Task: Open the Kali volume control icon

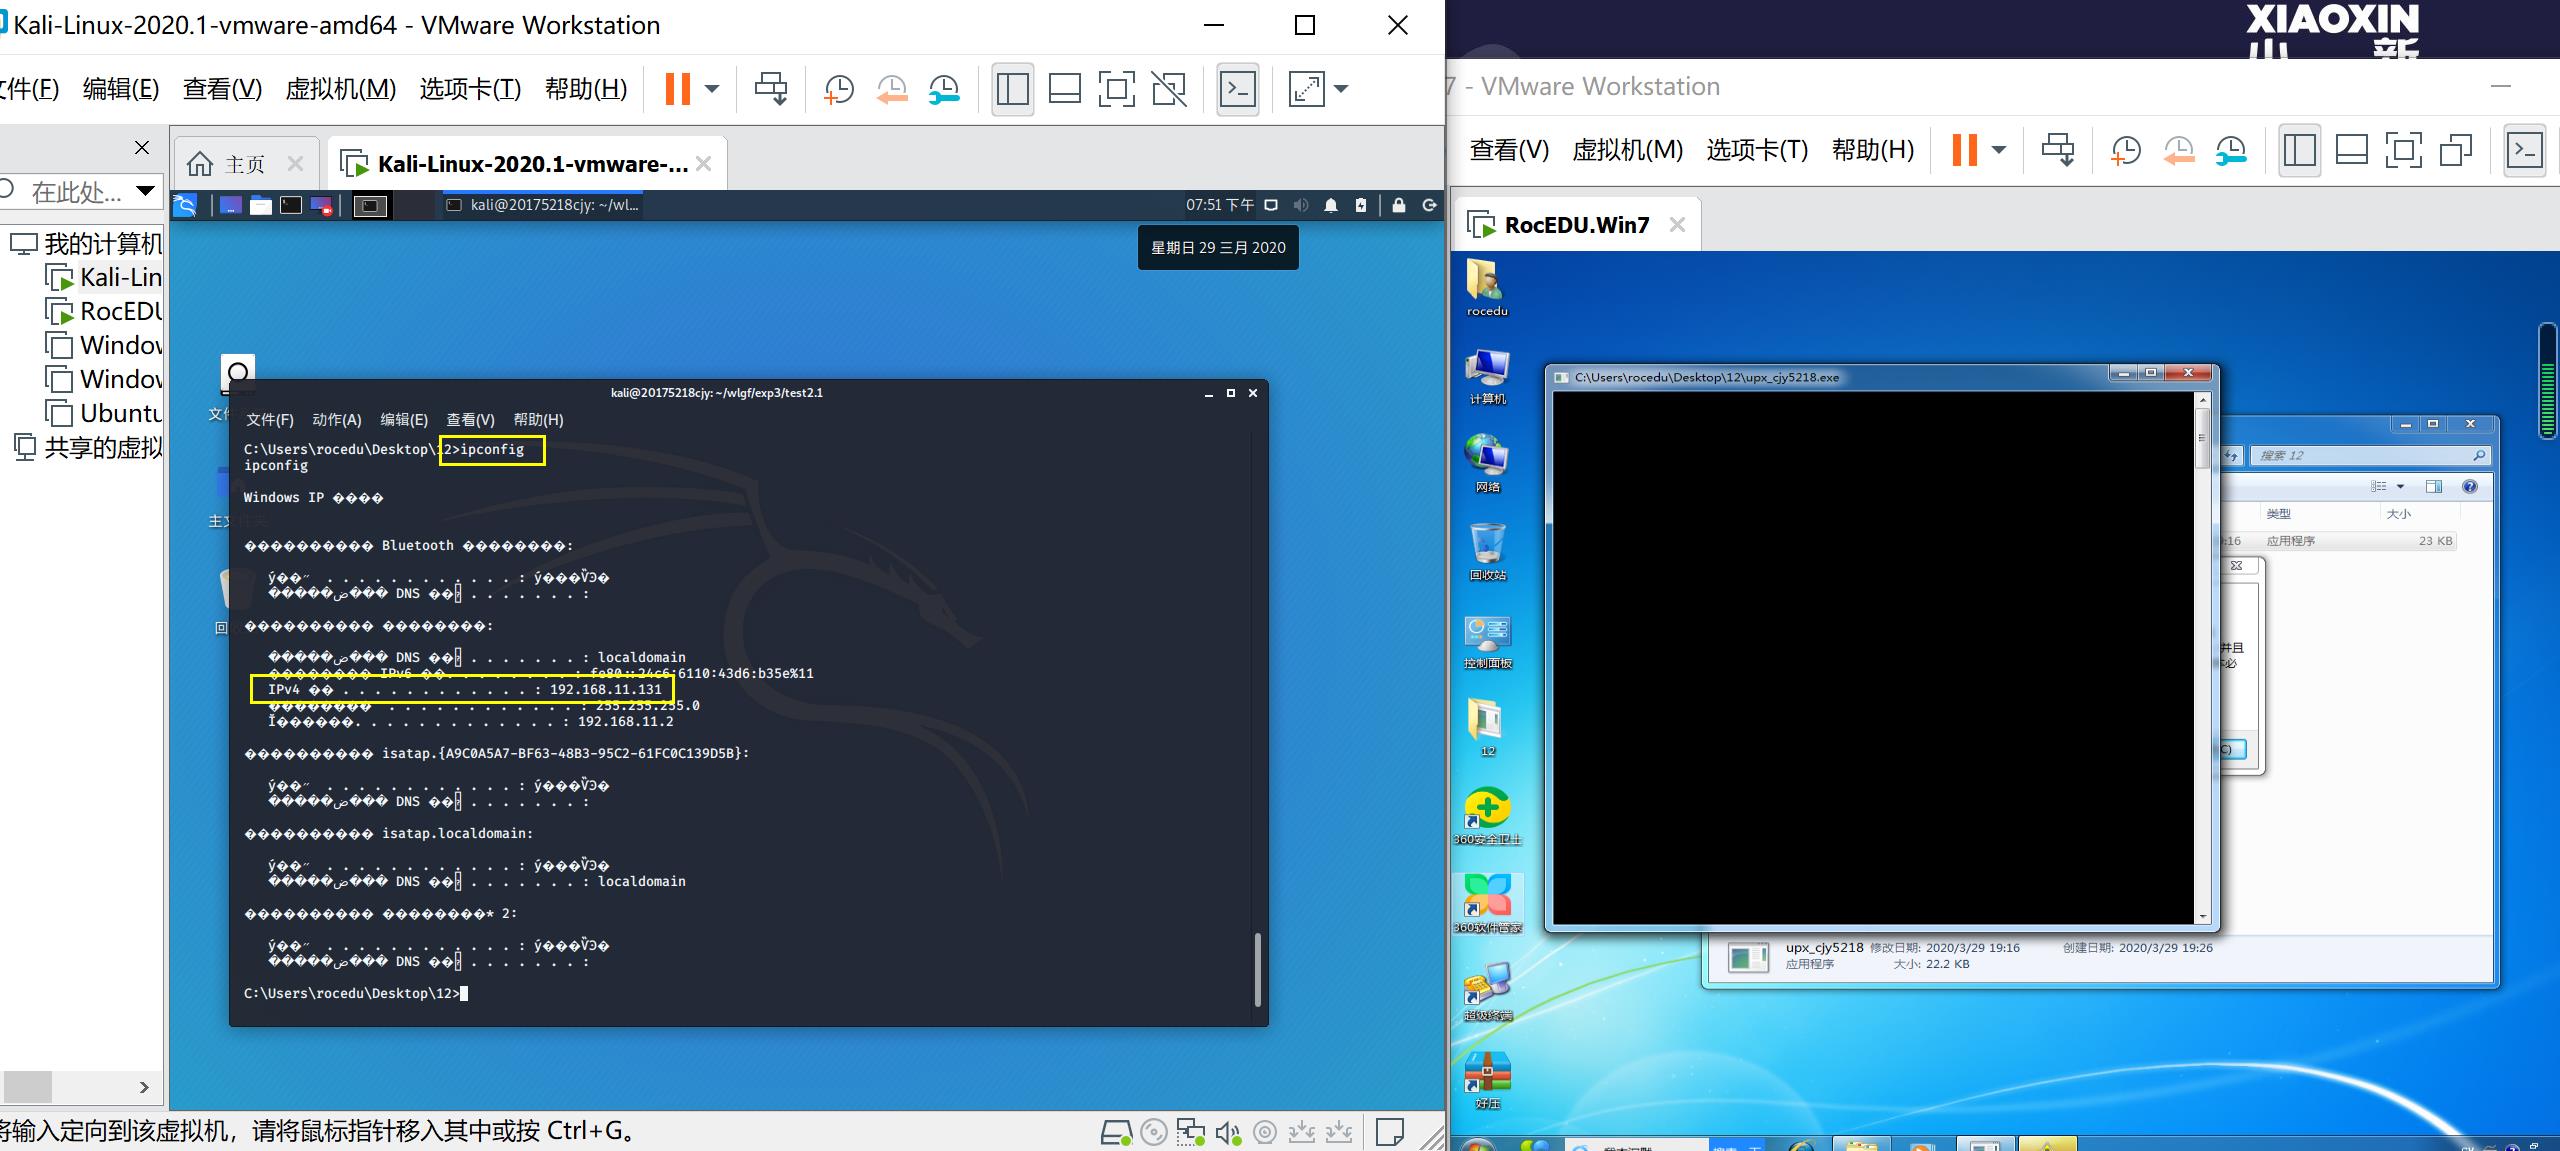Action: [1300, 205]
